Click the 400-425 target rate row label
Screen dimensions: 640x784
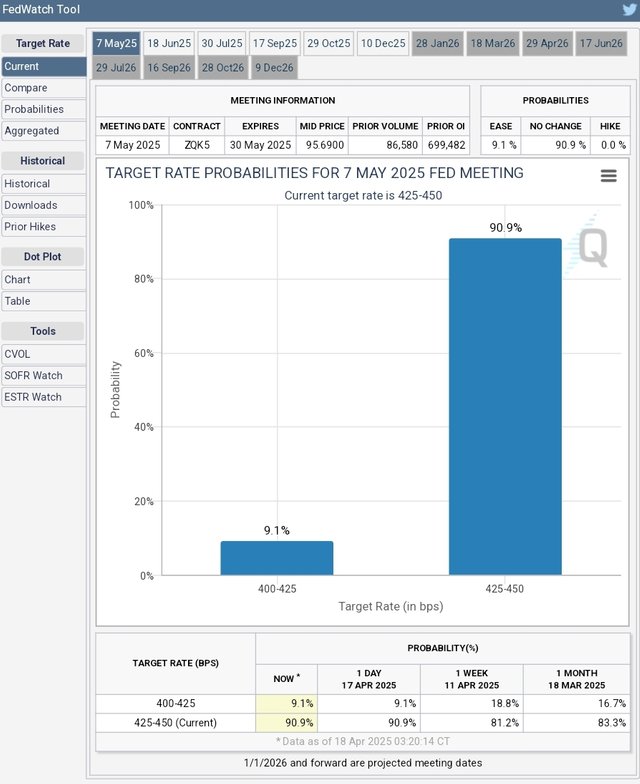tap(176, 704)
